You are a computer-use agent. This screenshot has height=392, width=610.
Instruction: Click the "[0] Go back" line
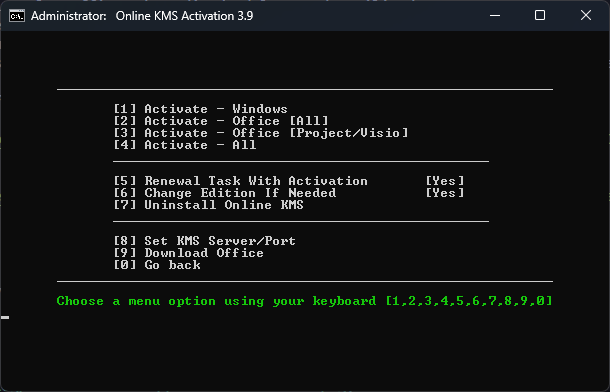click(x=157, y=265)
